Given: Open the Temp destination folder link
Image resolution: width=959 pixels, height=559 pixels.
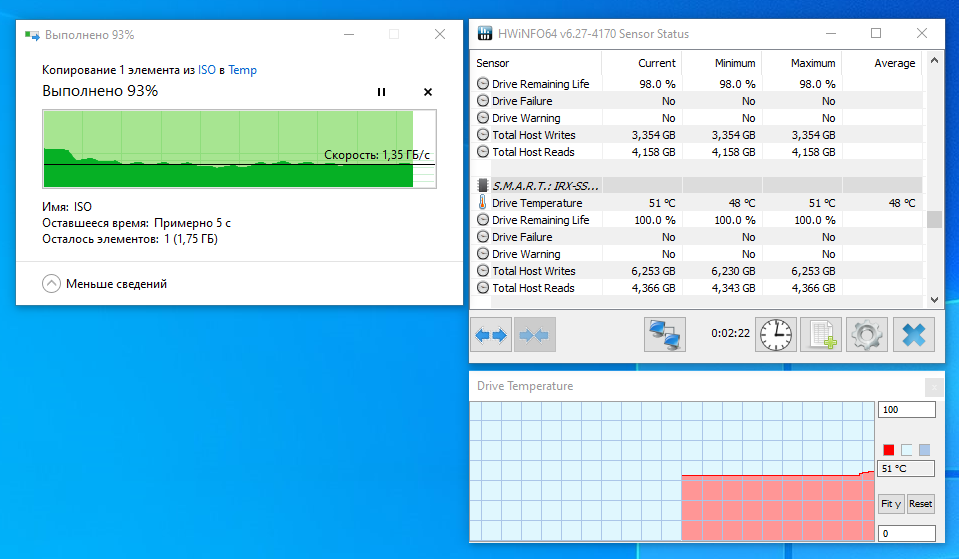Looking at the screenshot, I should coord(243,70).
